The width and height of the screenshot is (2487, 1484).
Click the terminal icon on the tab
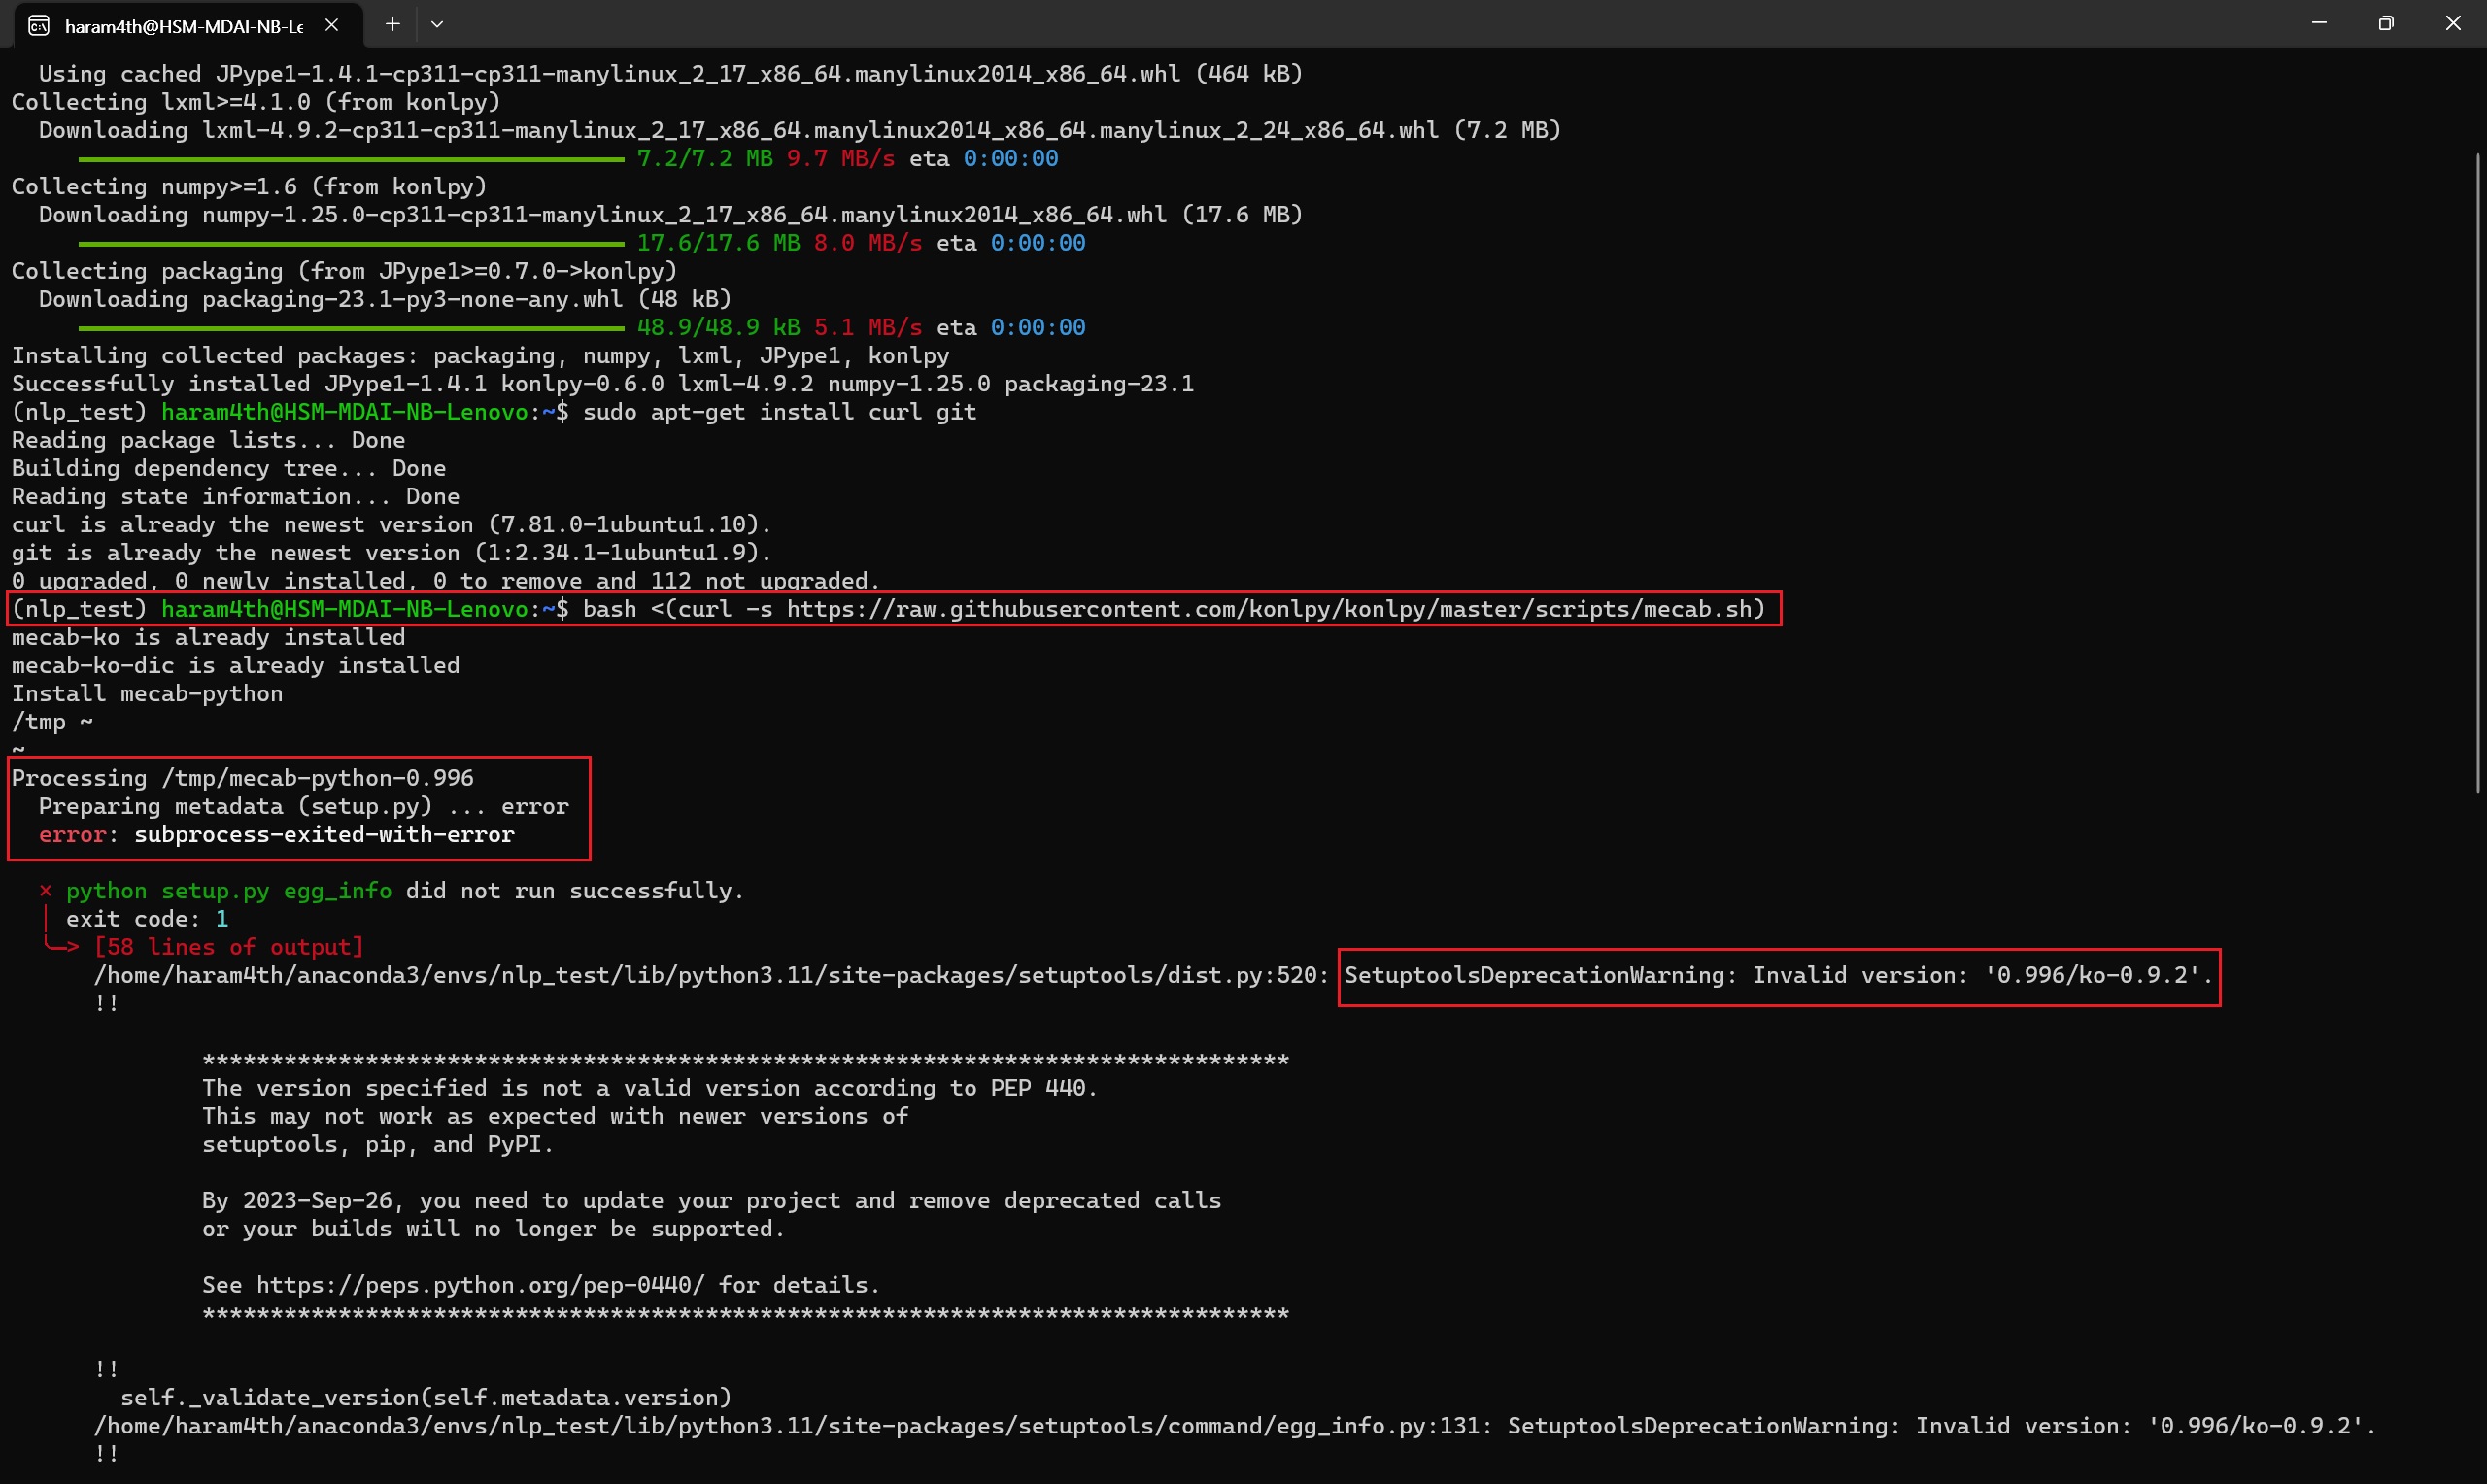(x=39, y=25)
